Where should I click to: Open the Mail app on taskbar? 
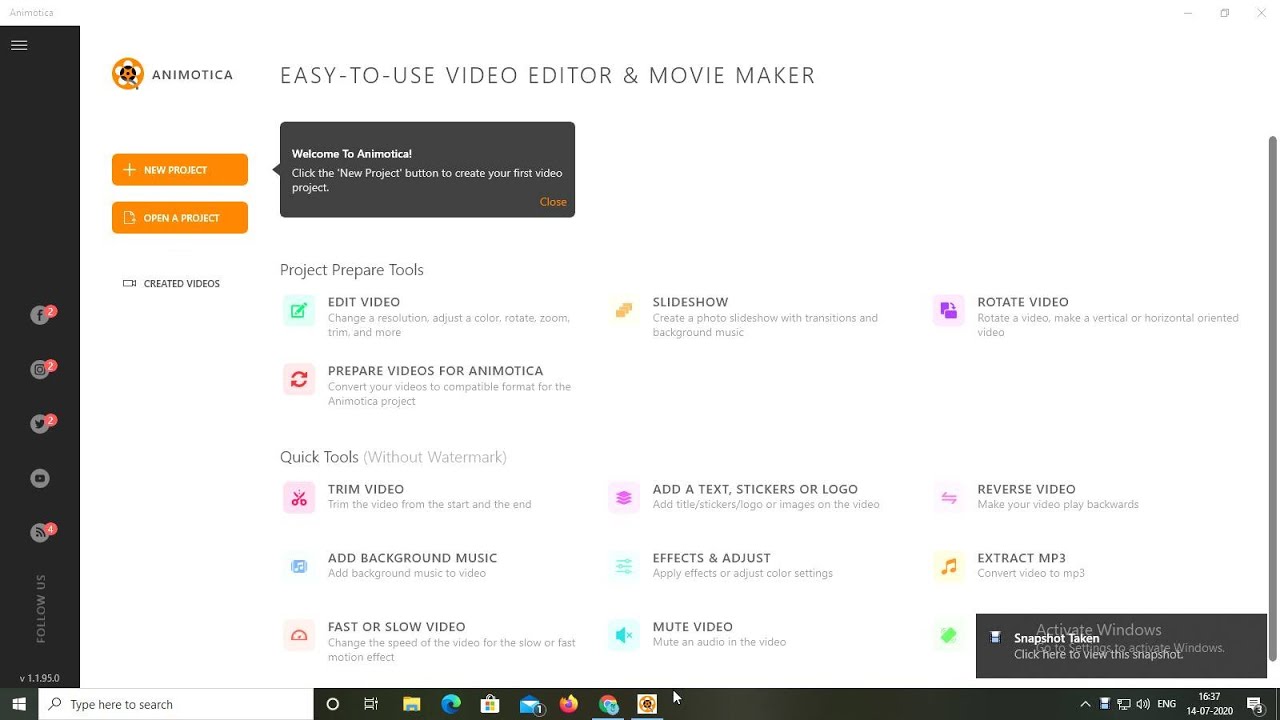[530, 704]
